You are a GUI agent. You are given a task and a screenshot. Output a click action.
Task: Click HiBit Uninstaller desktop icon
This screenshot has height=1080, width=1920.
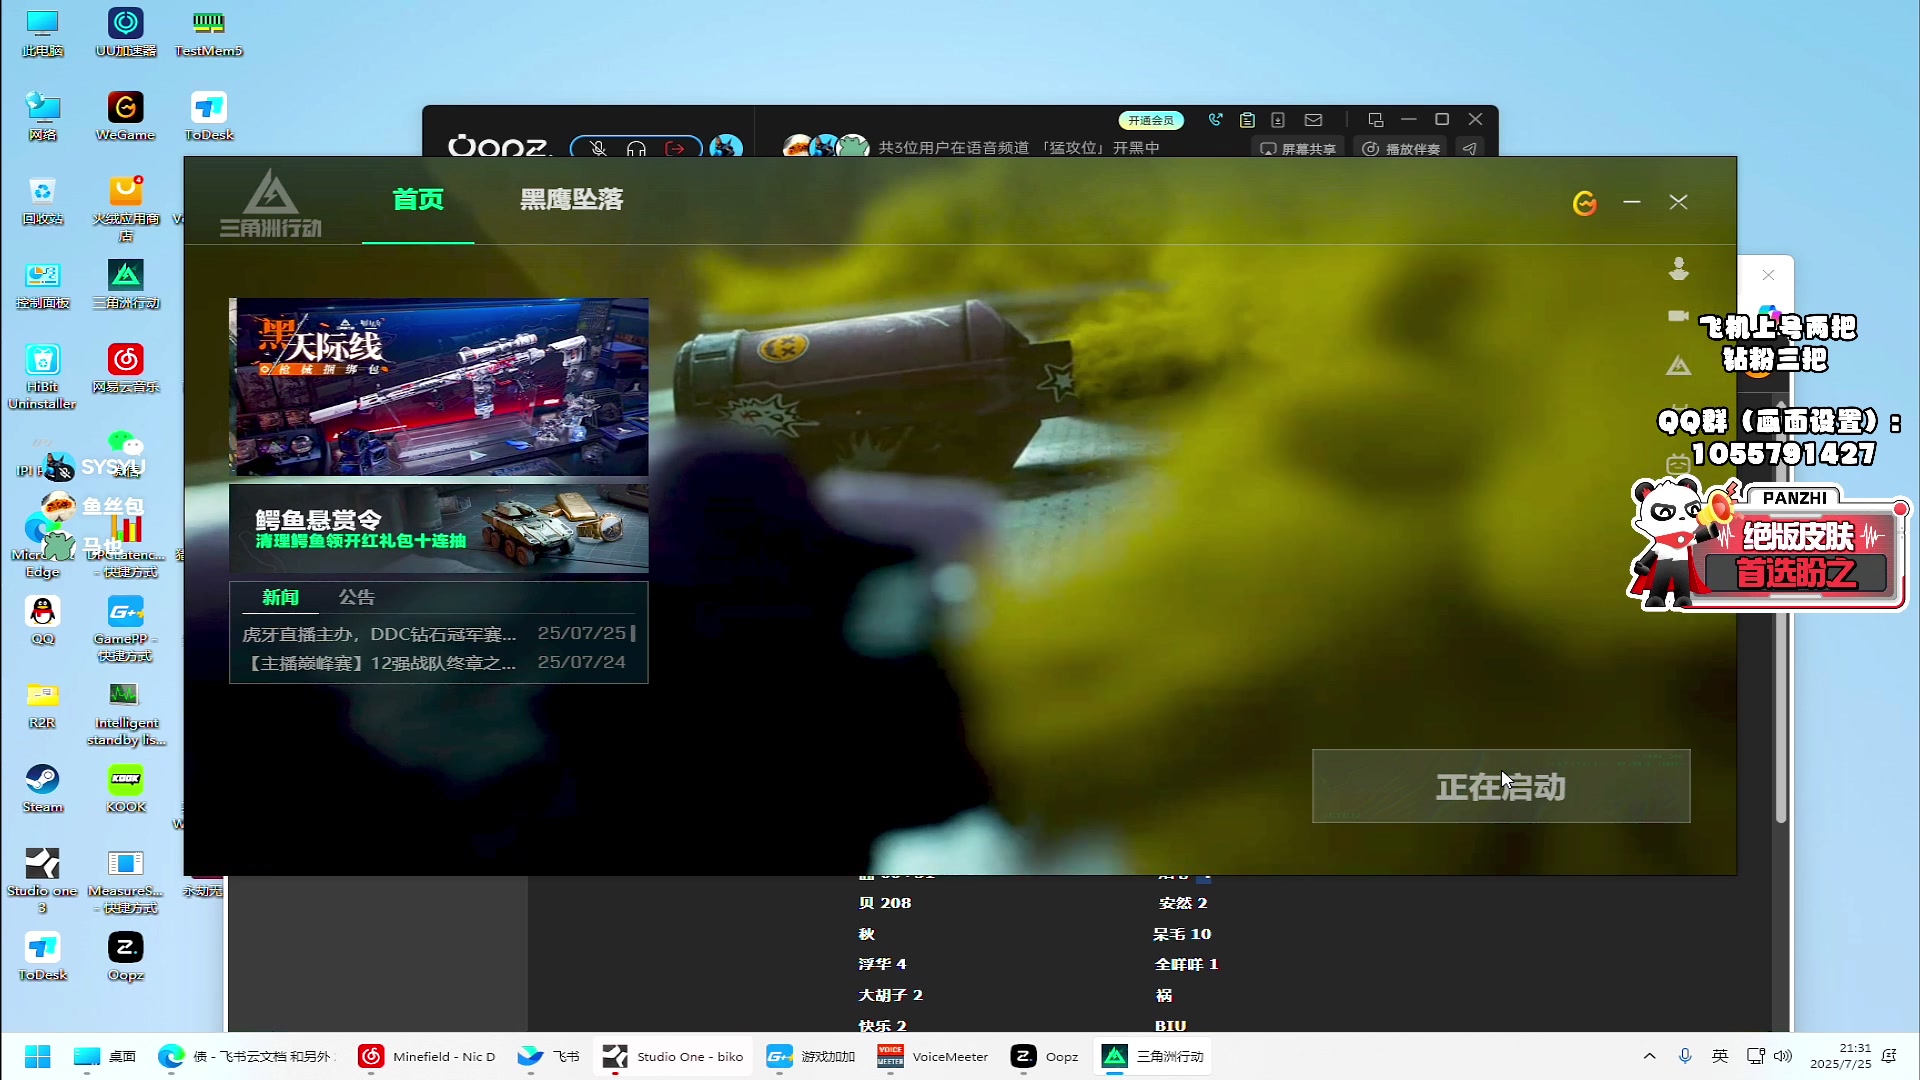42,375
